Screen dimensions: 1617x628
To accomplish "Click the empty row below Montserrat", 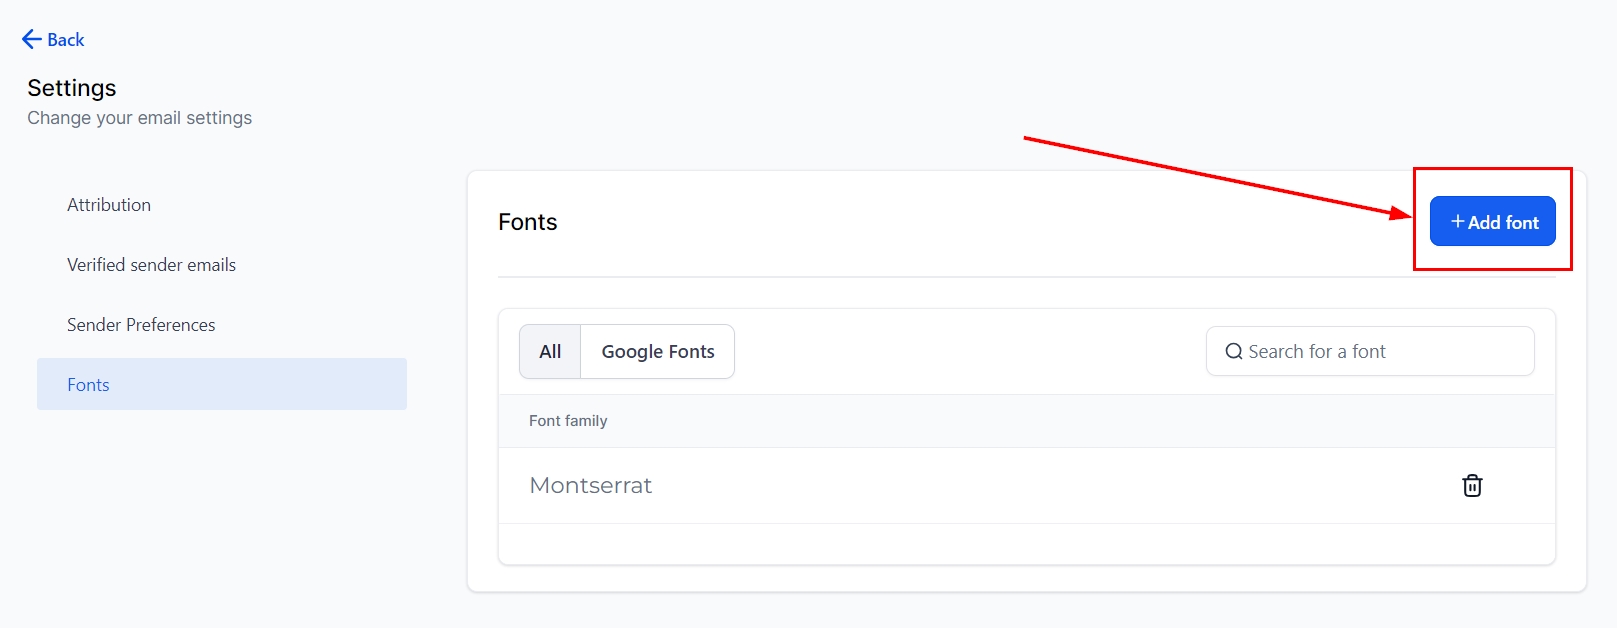I will pyautogui.click(x=1026, y=544).
